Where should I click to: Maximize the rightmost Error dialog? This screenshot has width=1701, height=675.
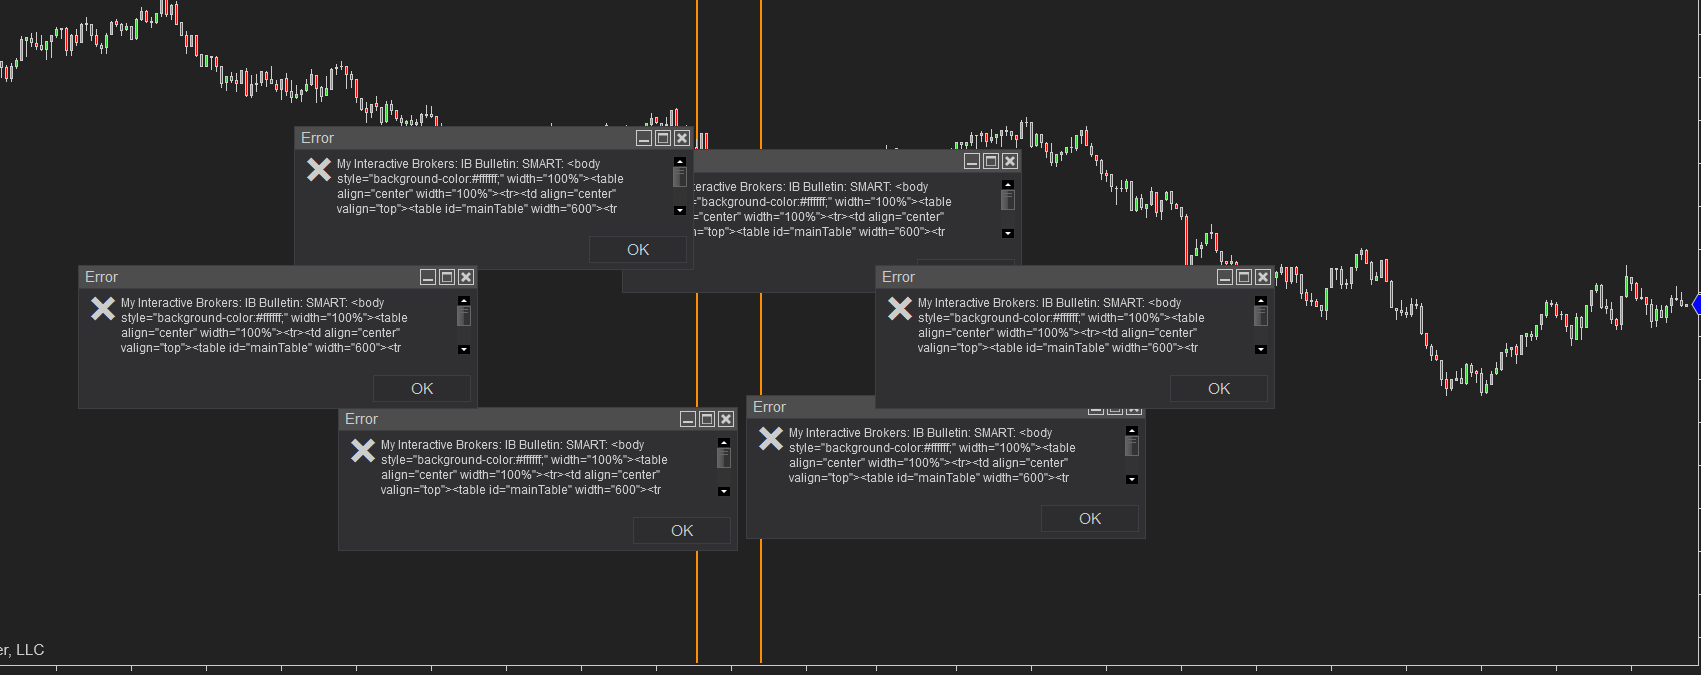[x=1244, y=277]
